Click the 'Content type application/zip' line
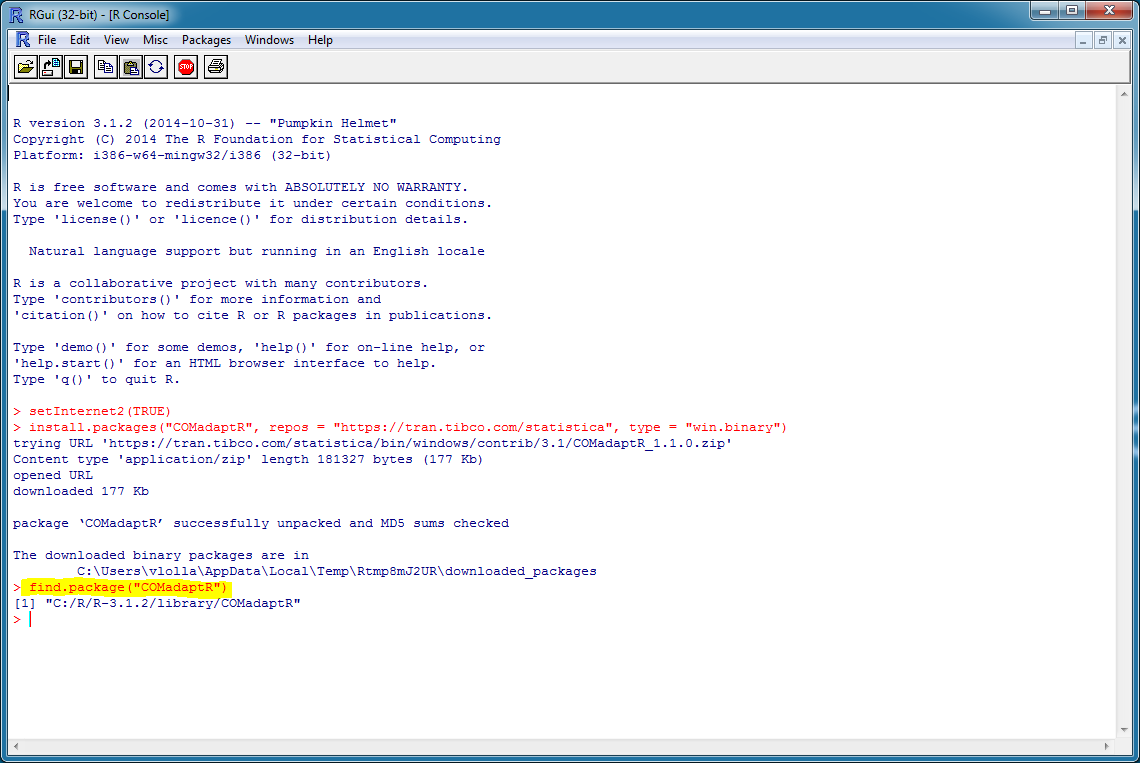 [x=248, y=459]
